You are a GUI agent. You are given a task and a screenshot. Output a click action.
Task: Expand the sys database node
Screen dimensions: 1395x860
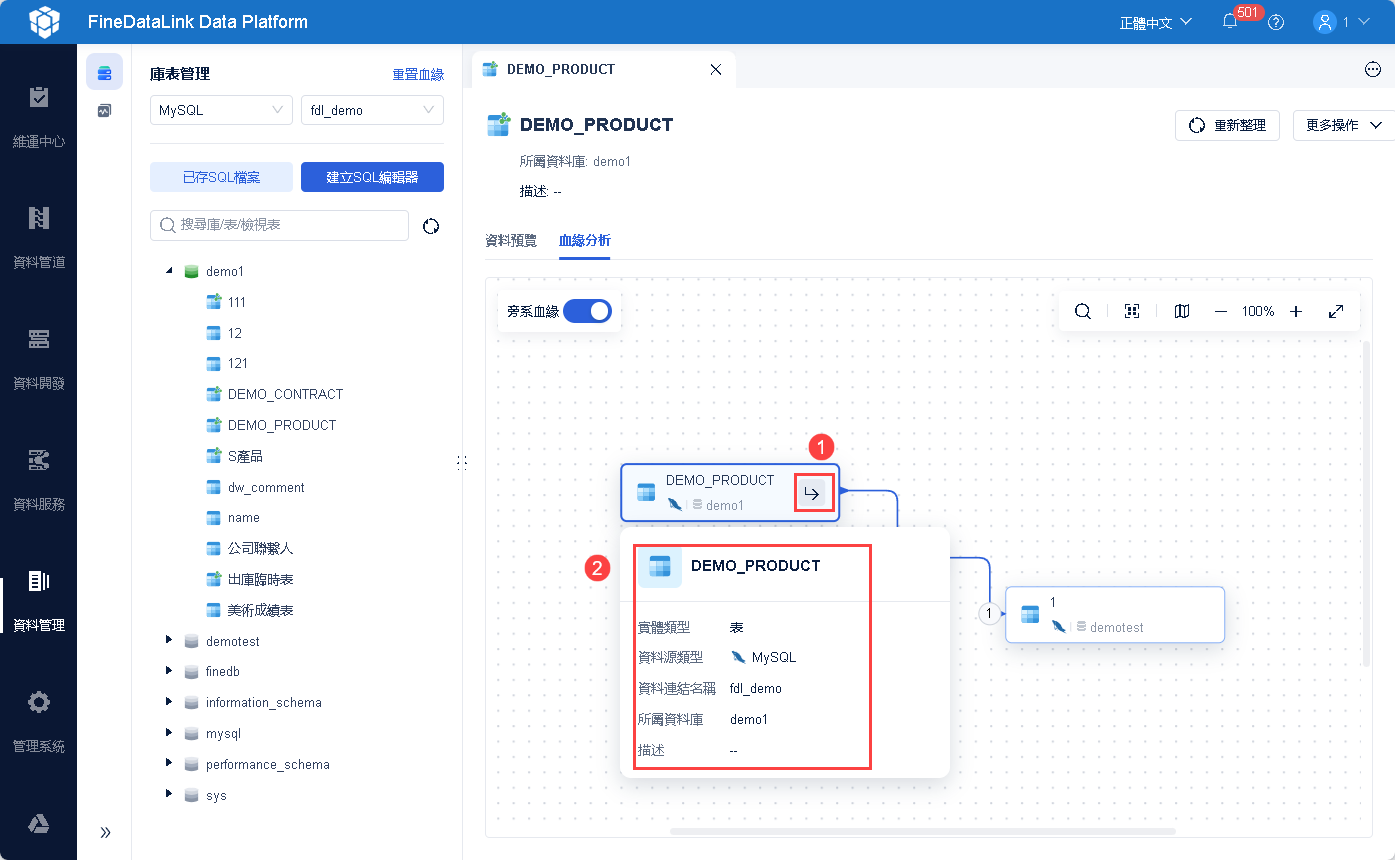click(x=169, y=795)
